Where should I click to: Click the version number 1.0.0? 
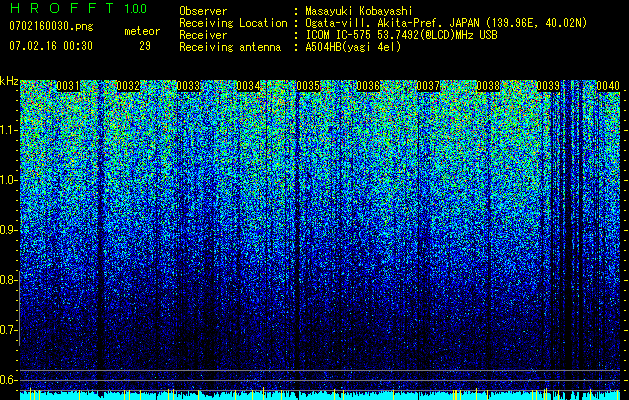(x=136, y=9)
